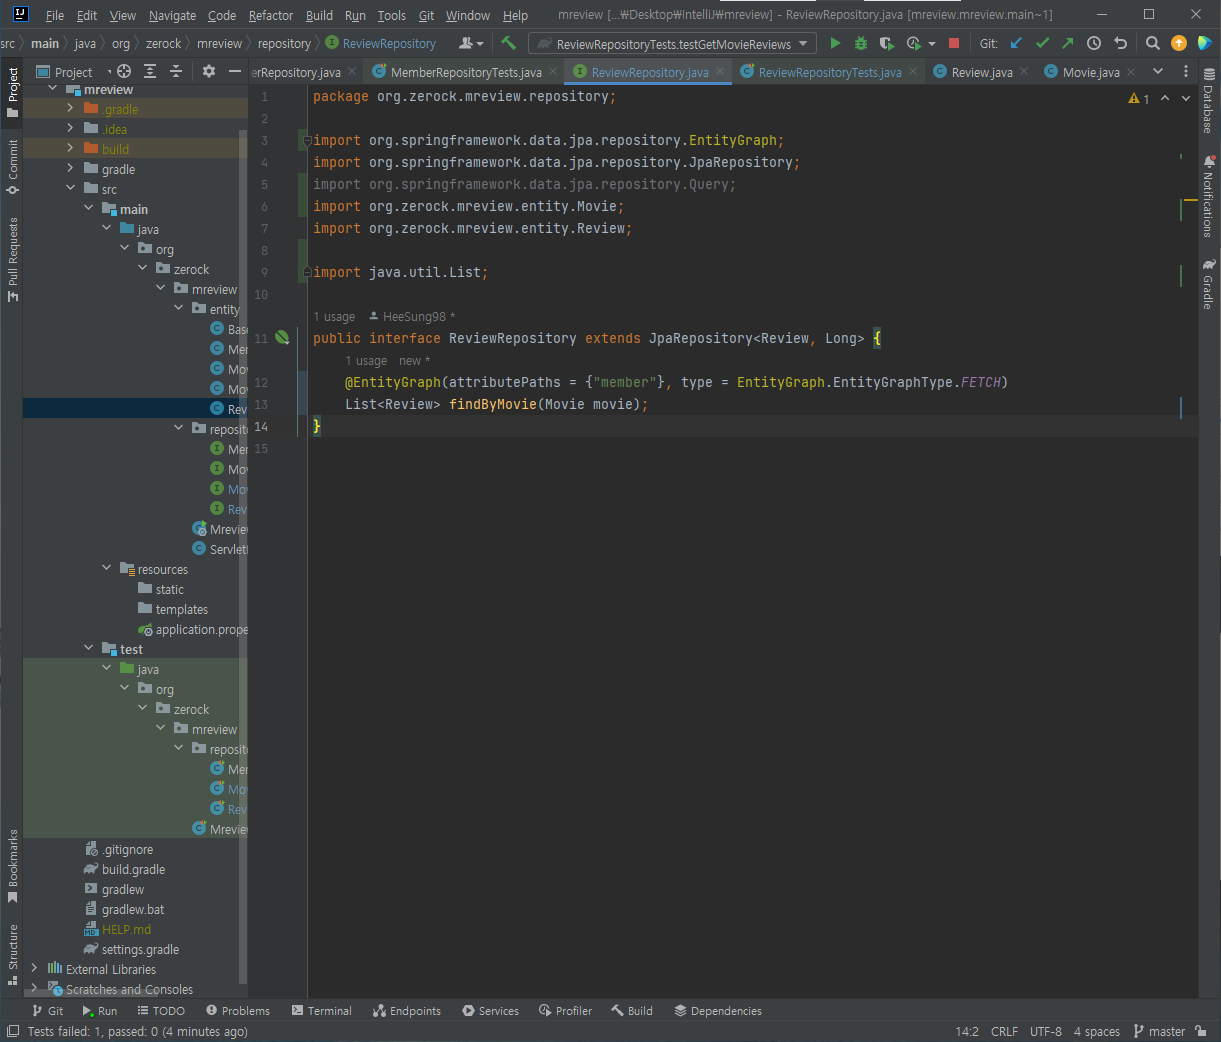Toggle the Bookmarks tool window
The width and height of the screenshot is (1221, 1042).
[x=12, y=866]
